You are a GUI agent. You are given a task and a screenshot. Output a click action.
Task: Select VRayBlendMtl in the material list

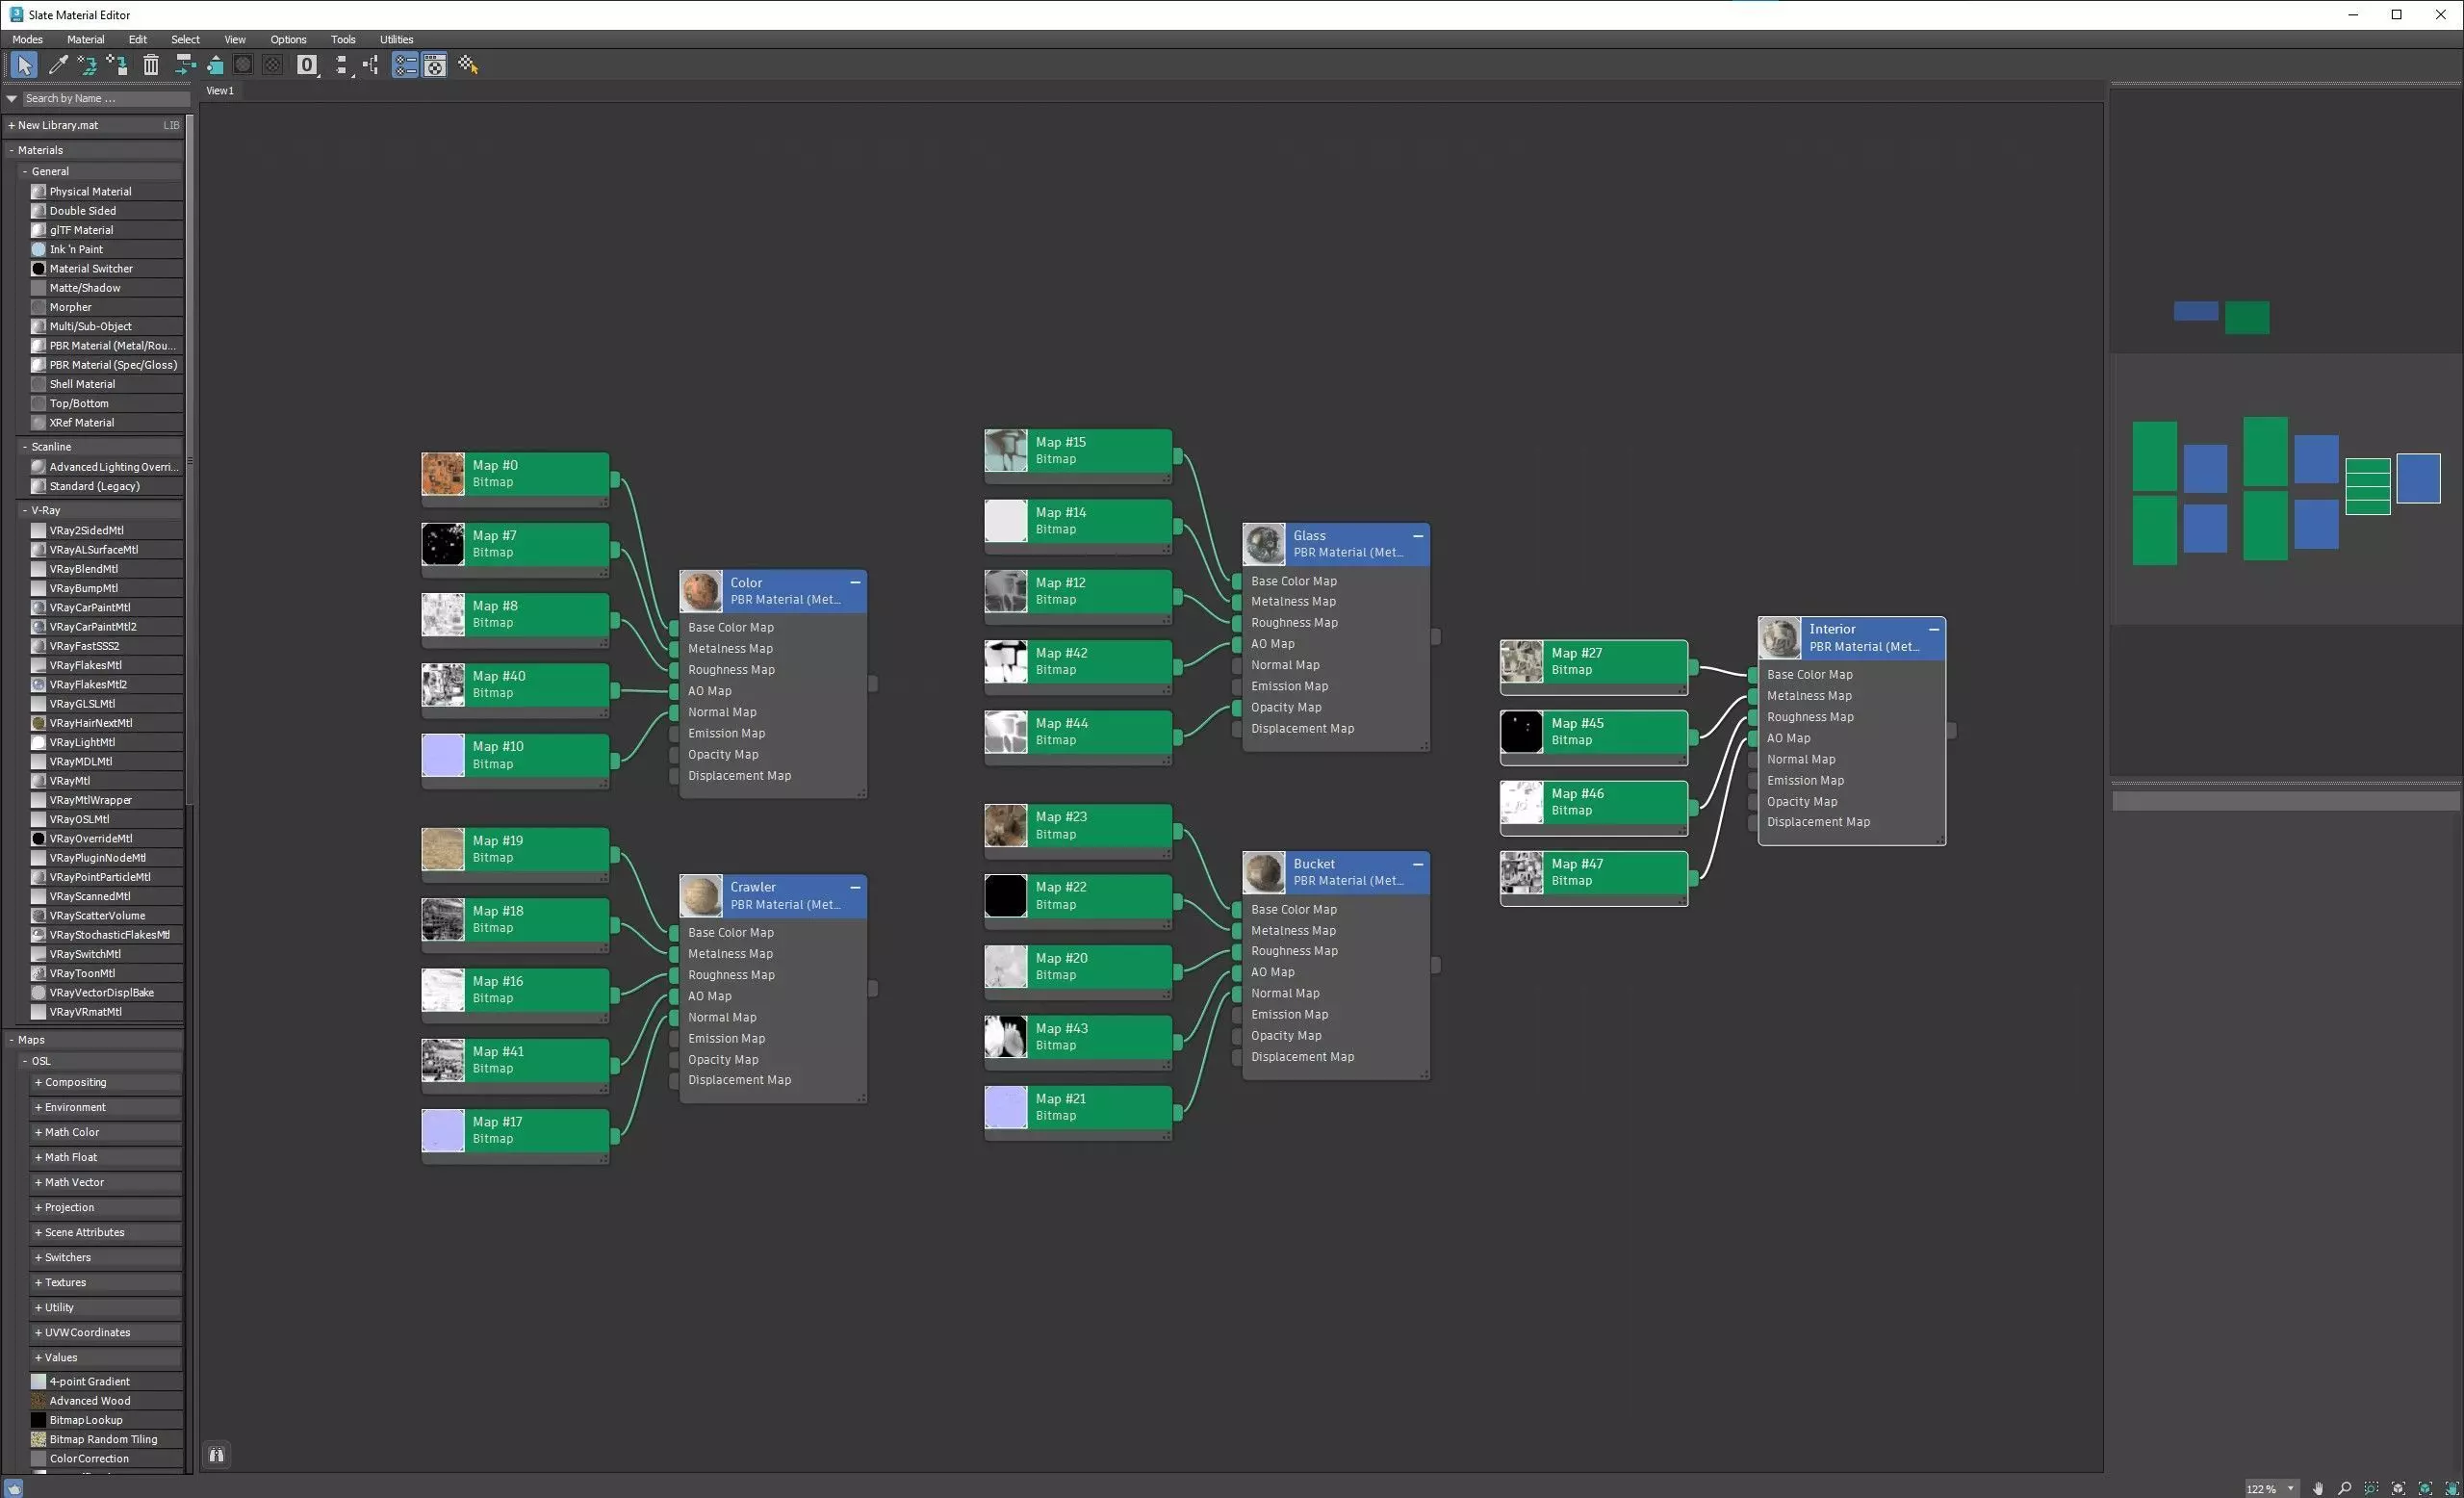click(84, 569)
